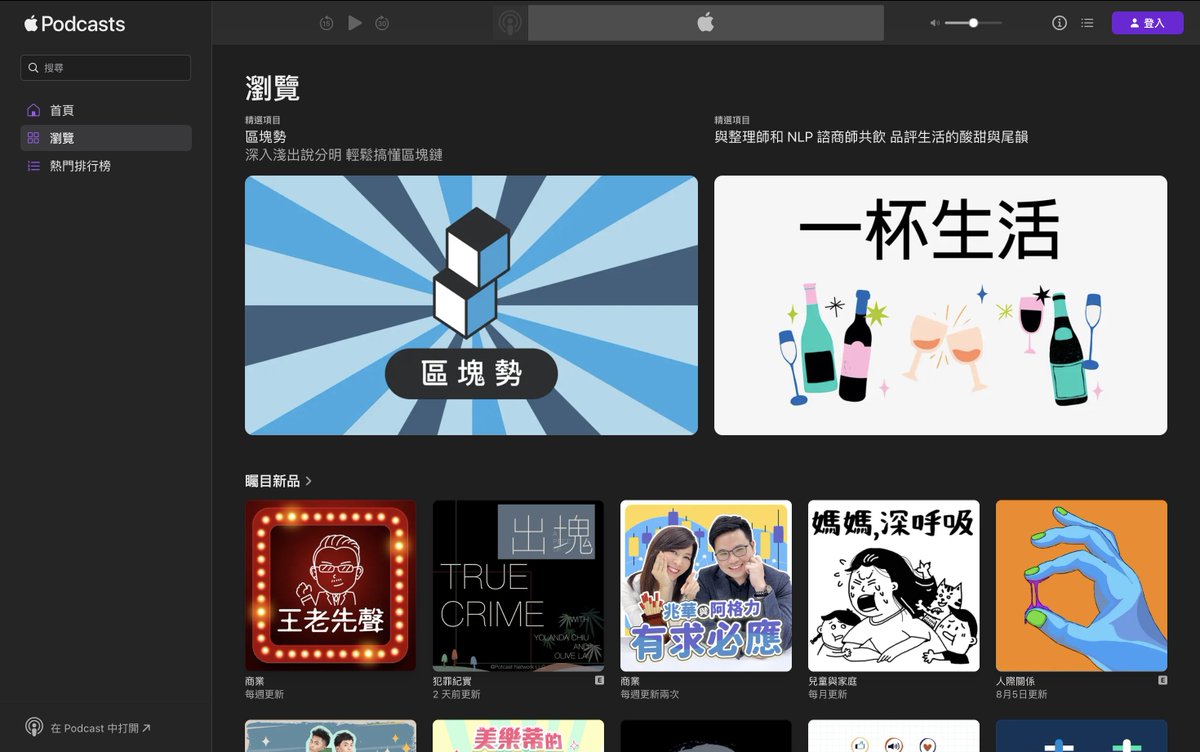
Task: Expand the 矚目新品 section via its chevron
Action: pos(308,480)
